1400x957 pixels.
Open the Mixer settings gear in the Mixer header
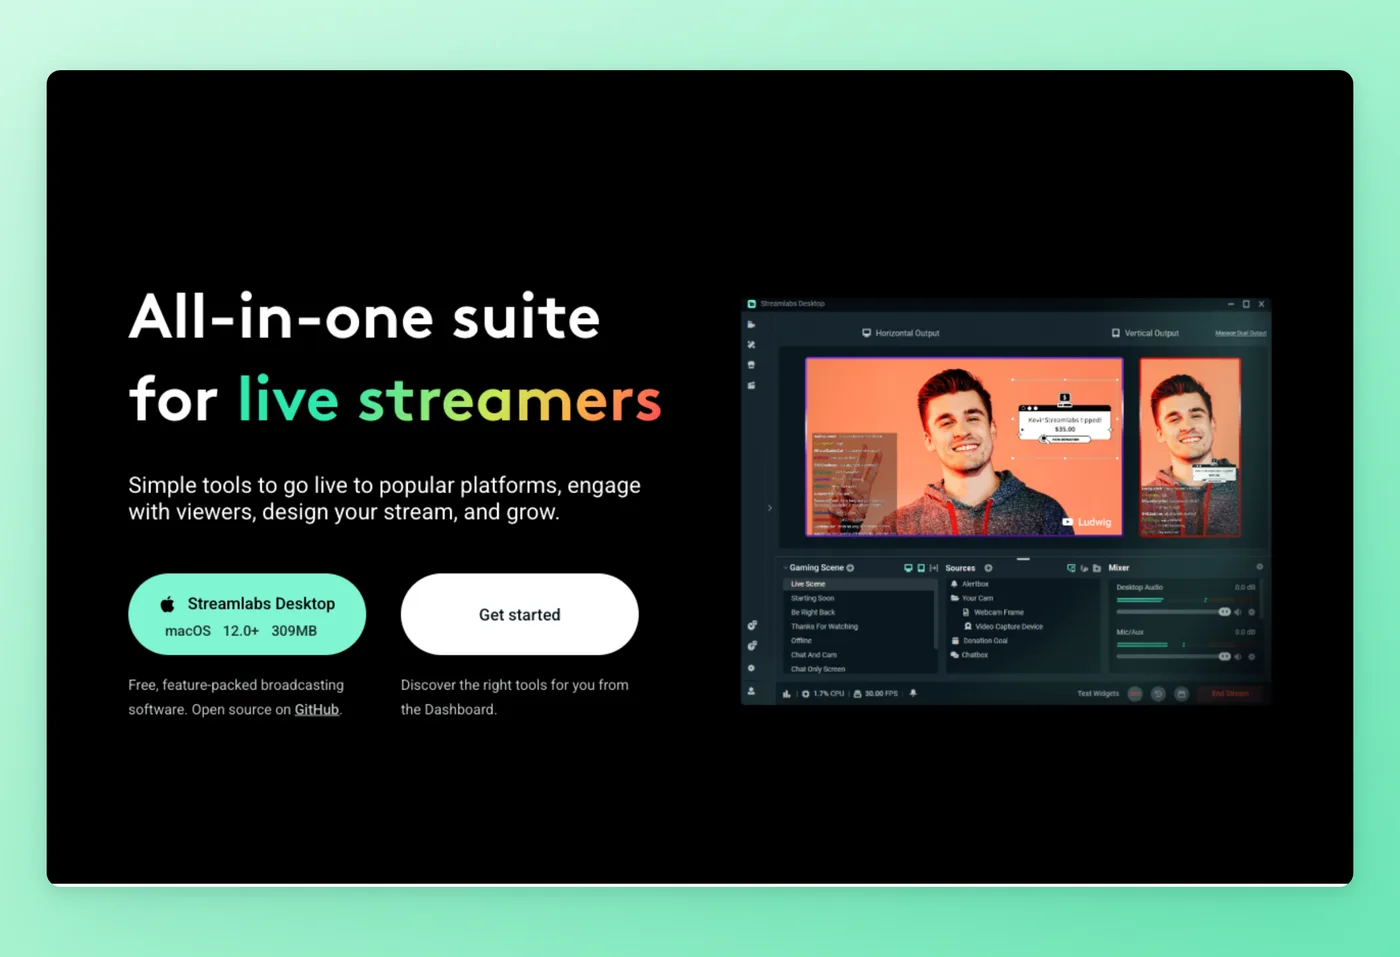1259,567
